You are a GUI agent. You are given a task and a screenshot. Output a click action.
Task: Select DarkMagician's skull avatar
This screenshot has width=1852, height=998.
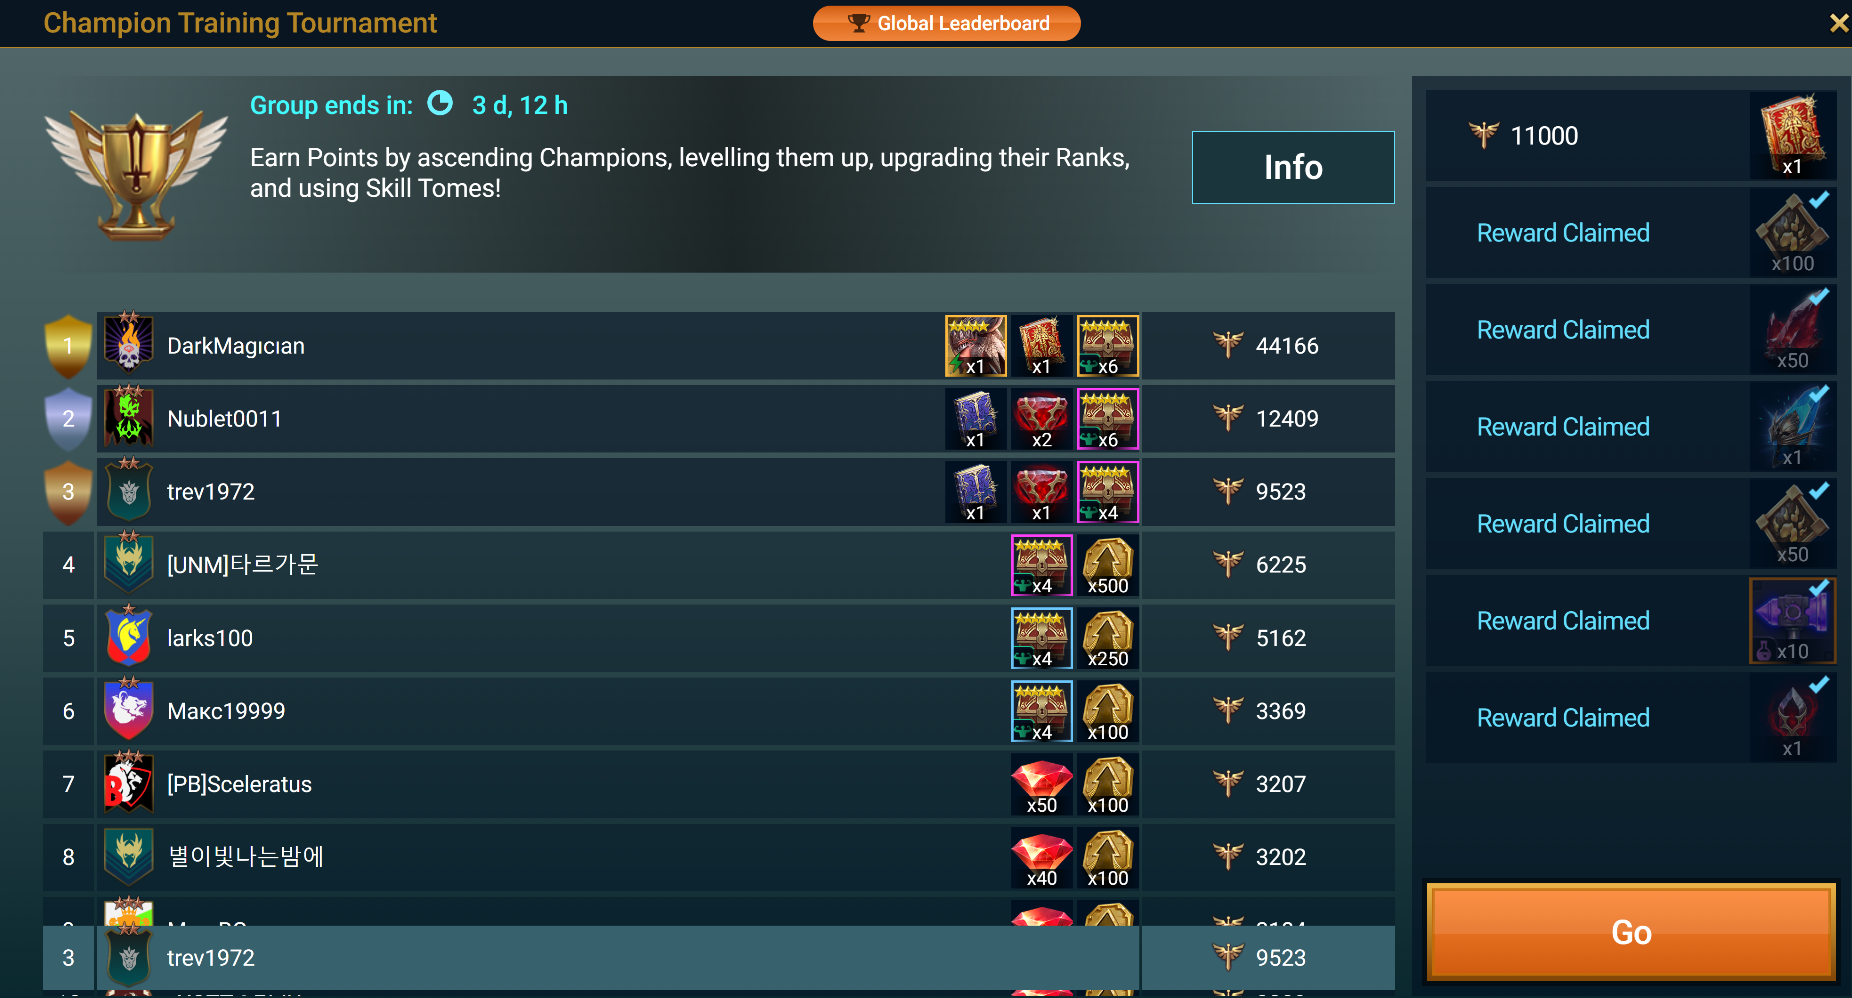point(129,345)
